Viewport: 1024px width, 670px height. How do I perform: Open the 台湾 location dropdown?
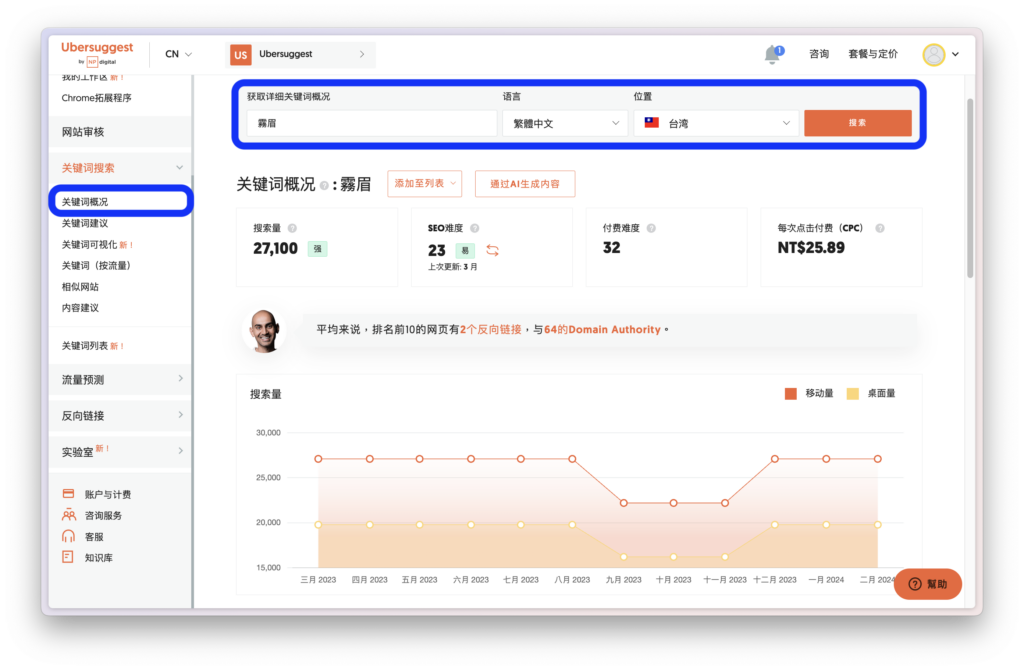716,123
